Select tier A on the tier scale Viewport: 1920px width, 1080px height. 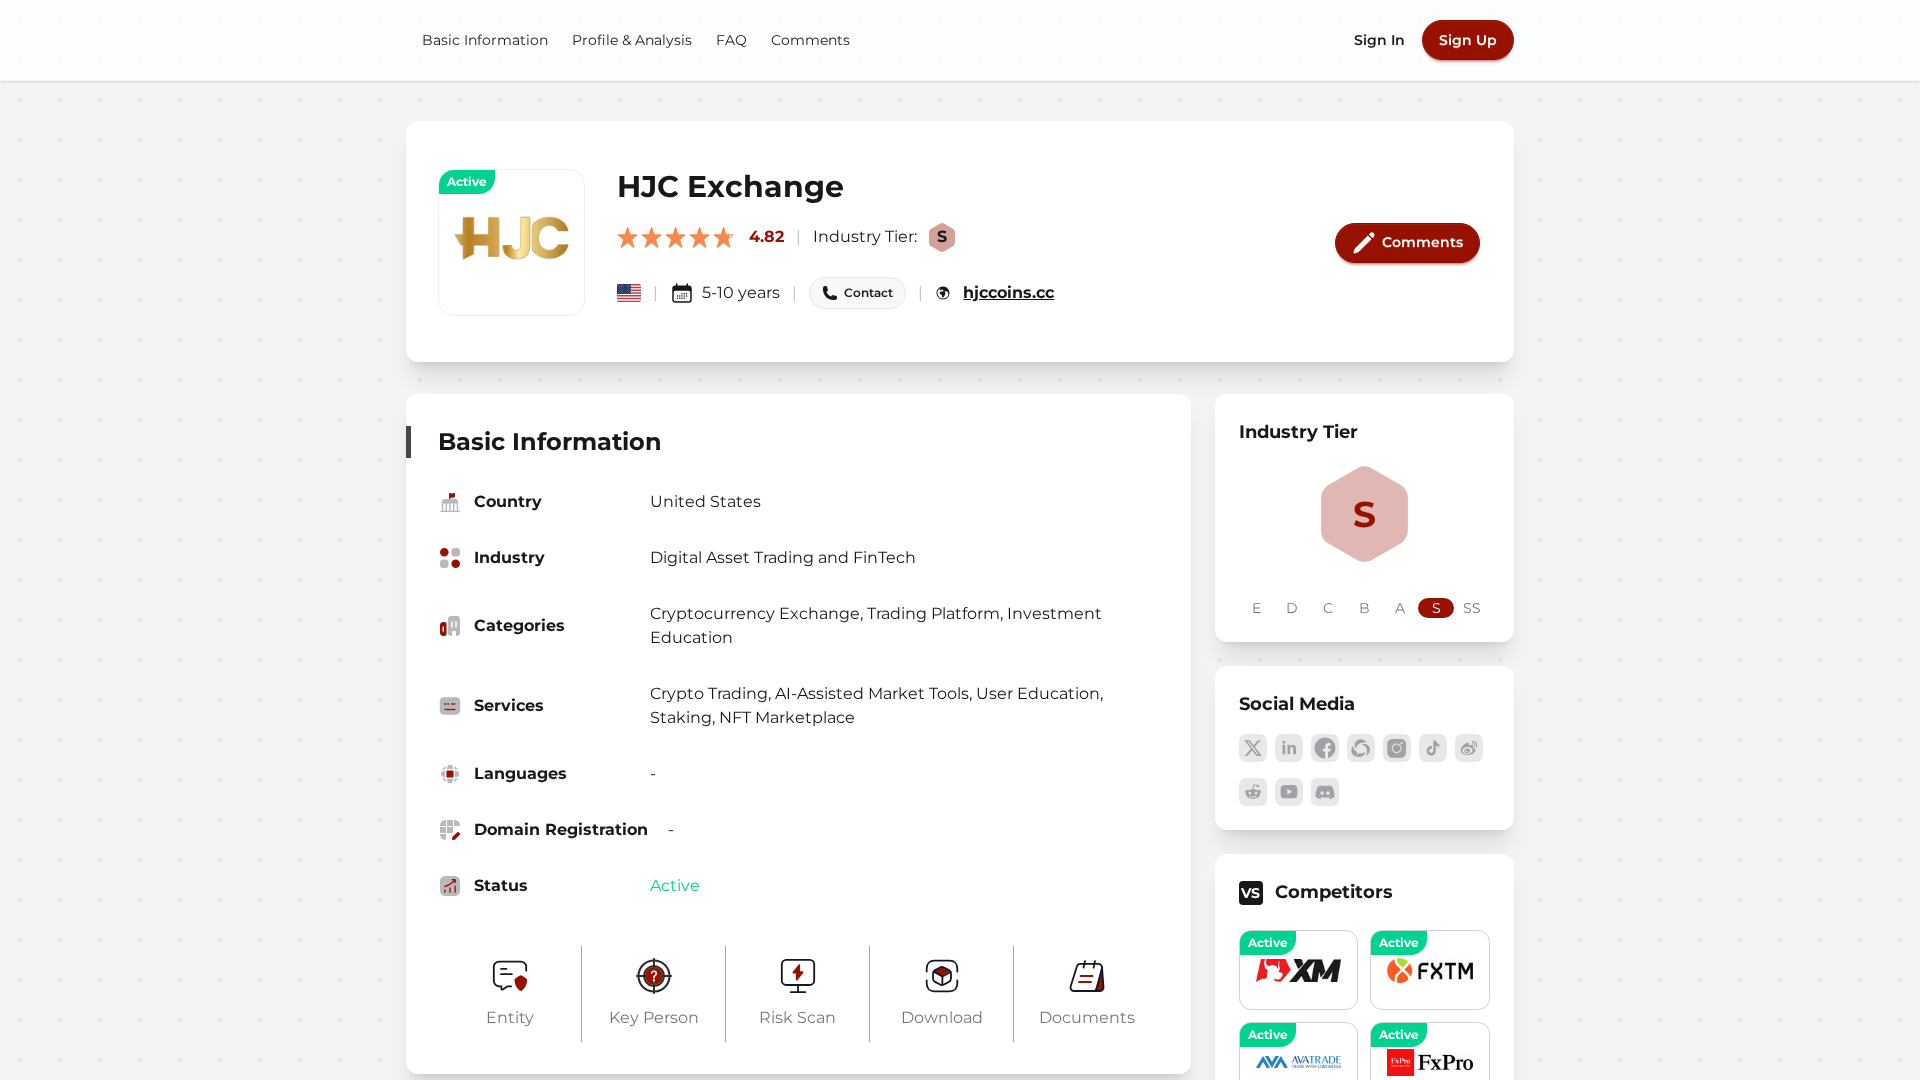tap(1400, 608)
